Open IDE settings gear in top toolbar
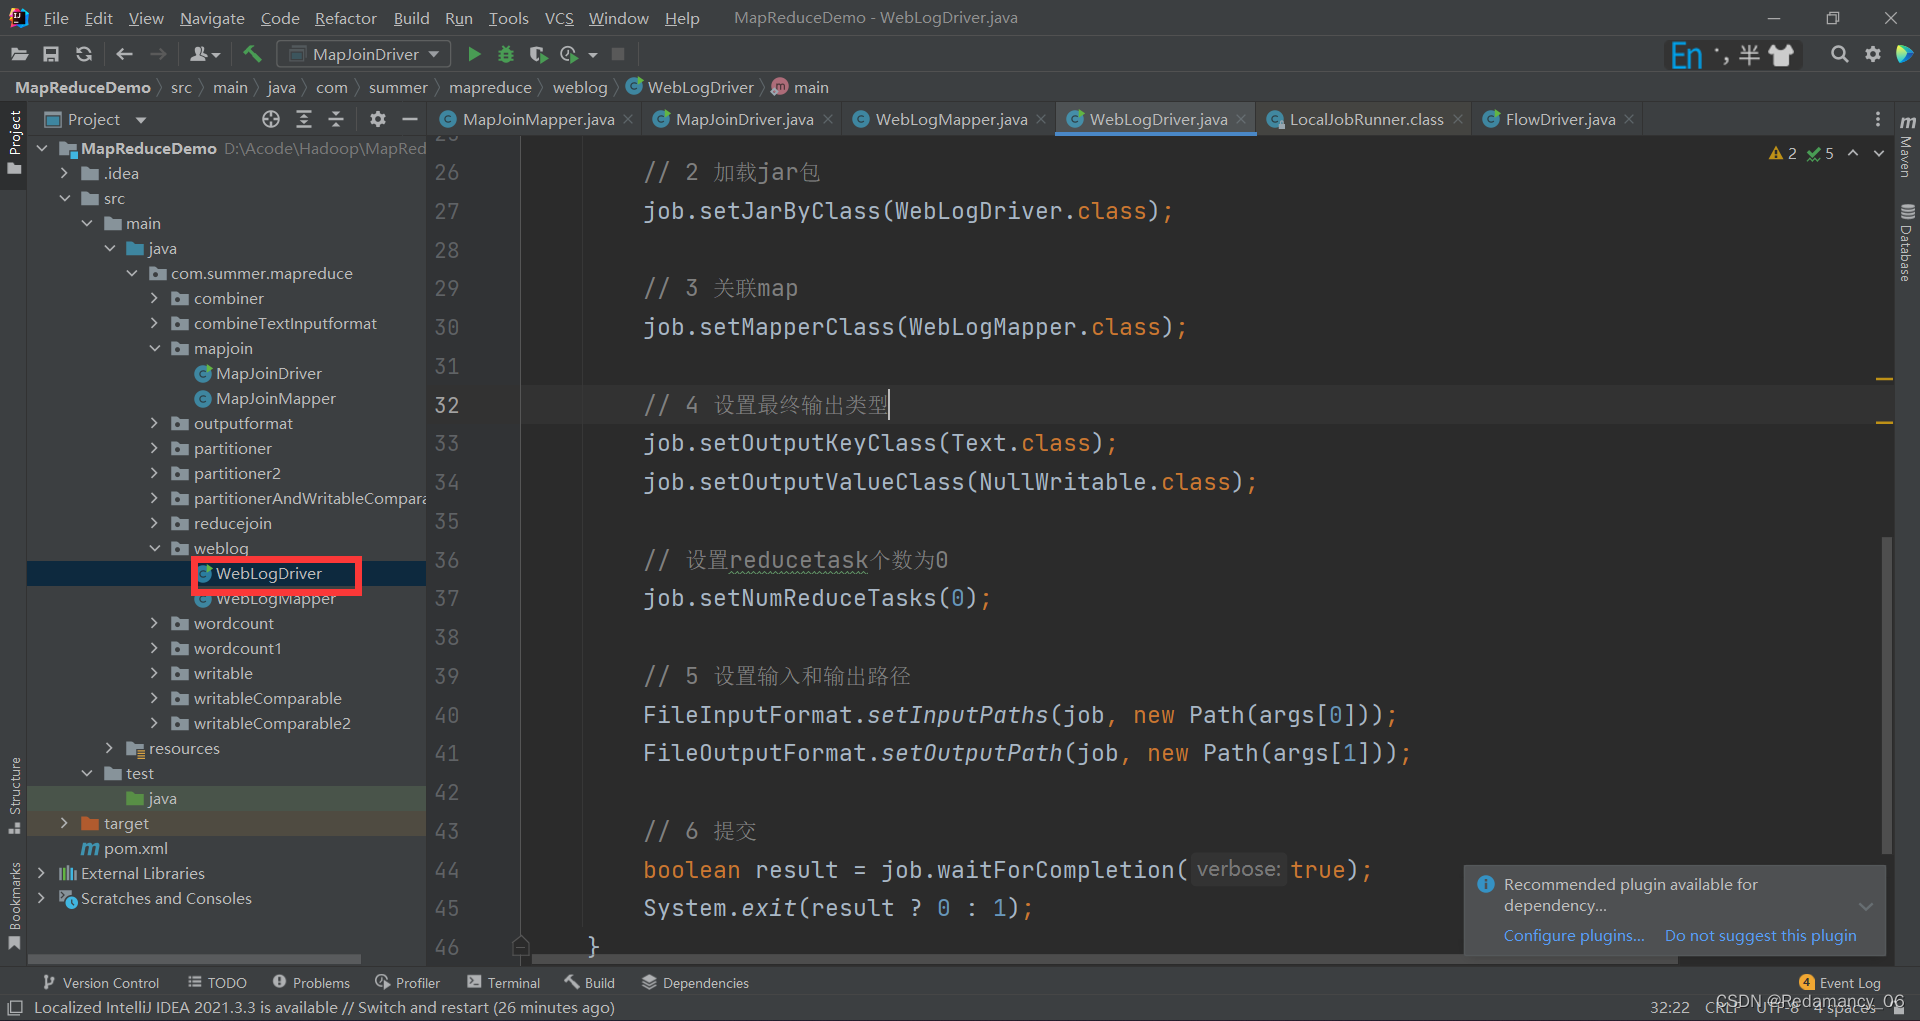Image resolution: width=1920 pixels, height=1021 pixels. pos(1872,54)
